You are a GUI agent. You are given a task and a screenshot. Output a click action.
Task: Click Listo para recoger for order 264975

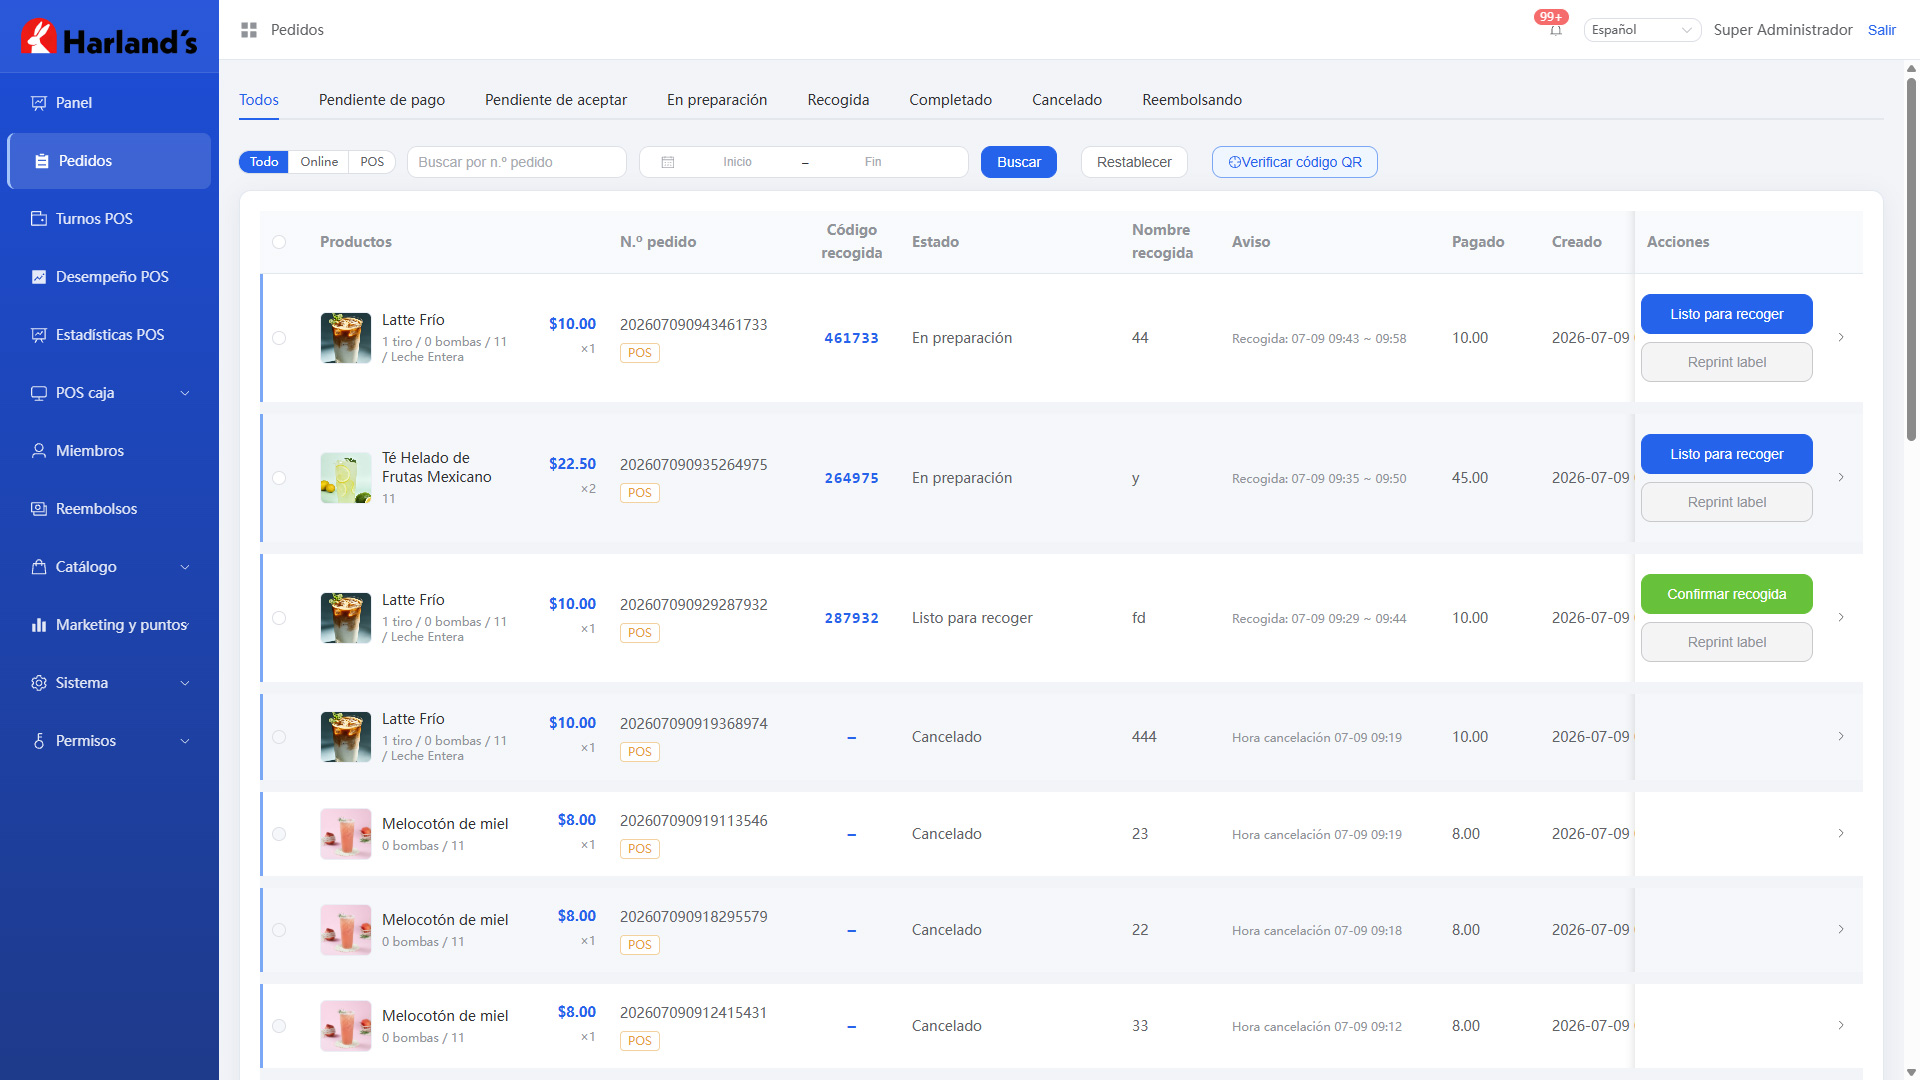point(1726,454)
